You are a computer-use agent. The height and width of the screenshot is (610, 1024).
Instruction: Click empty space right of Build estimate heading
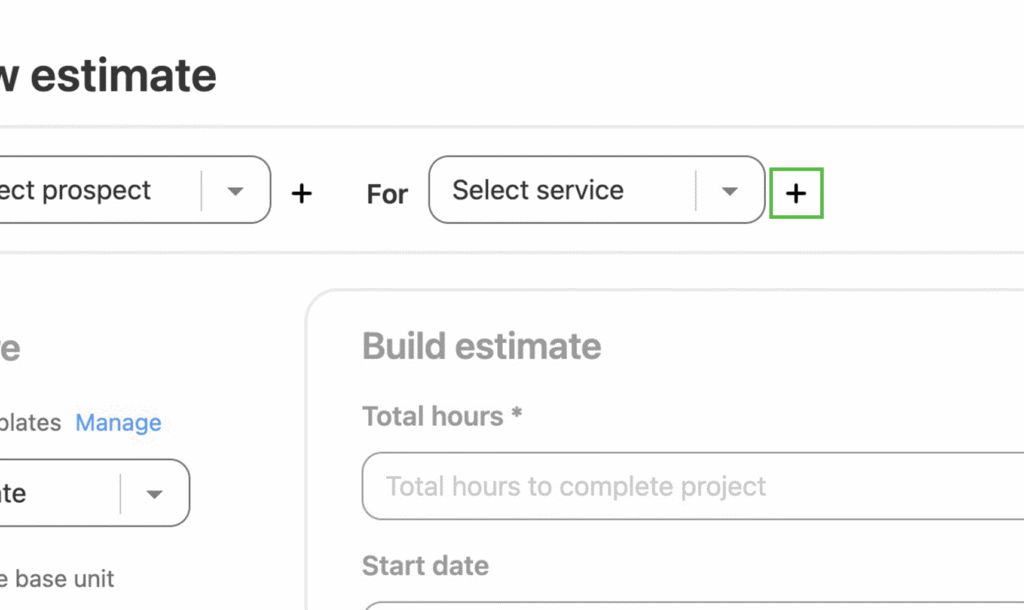(x=800, y=346)
